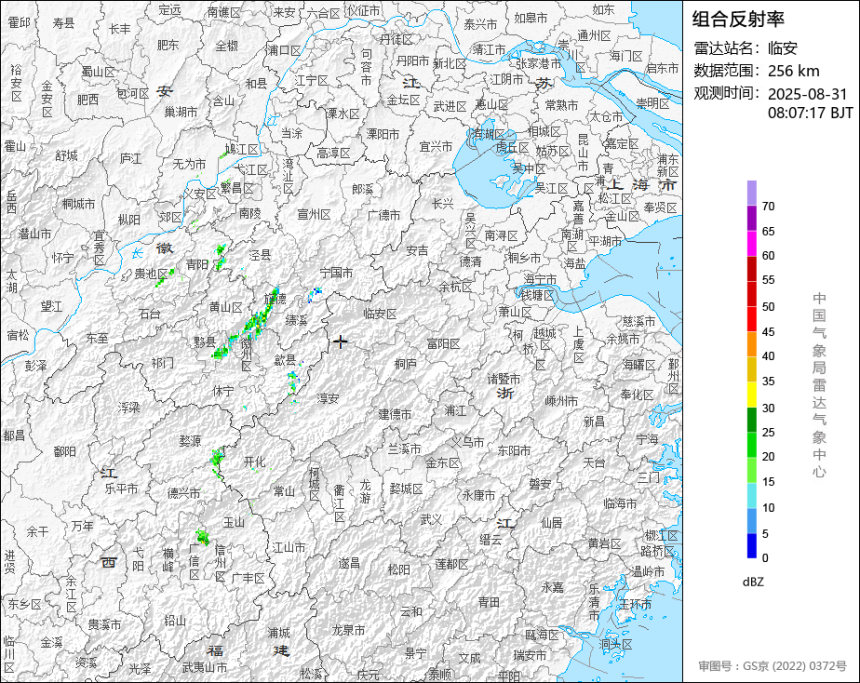Select the light purple swatch above 70 dBZ

(x=751, y=193)
